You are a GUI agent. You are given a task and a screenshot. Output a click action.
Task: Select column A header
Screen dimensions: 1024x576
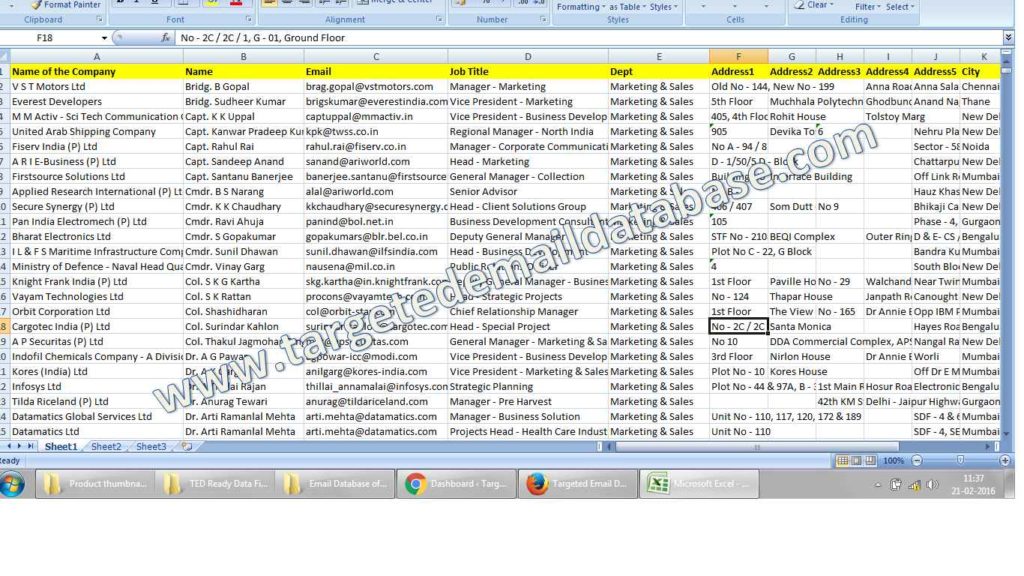(97, 57)
